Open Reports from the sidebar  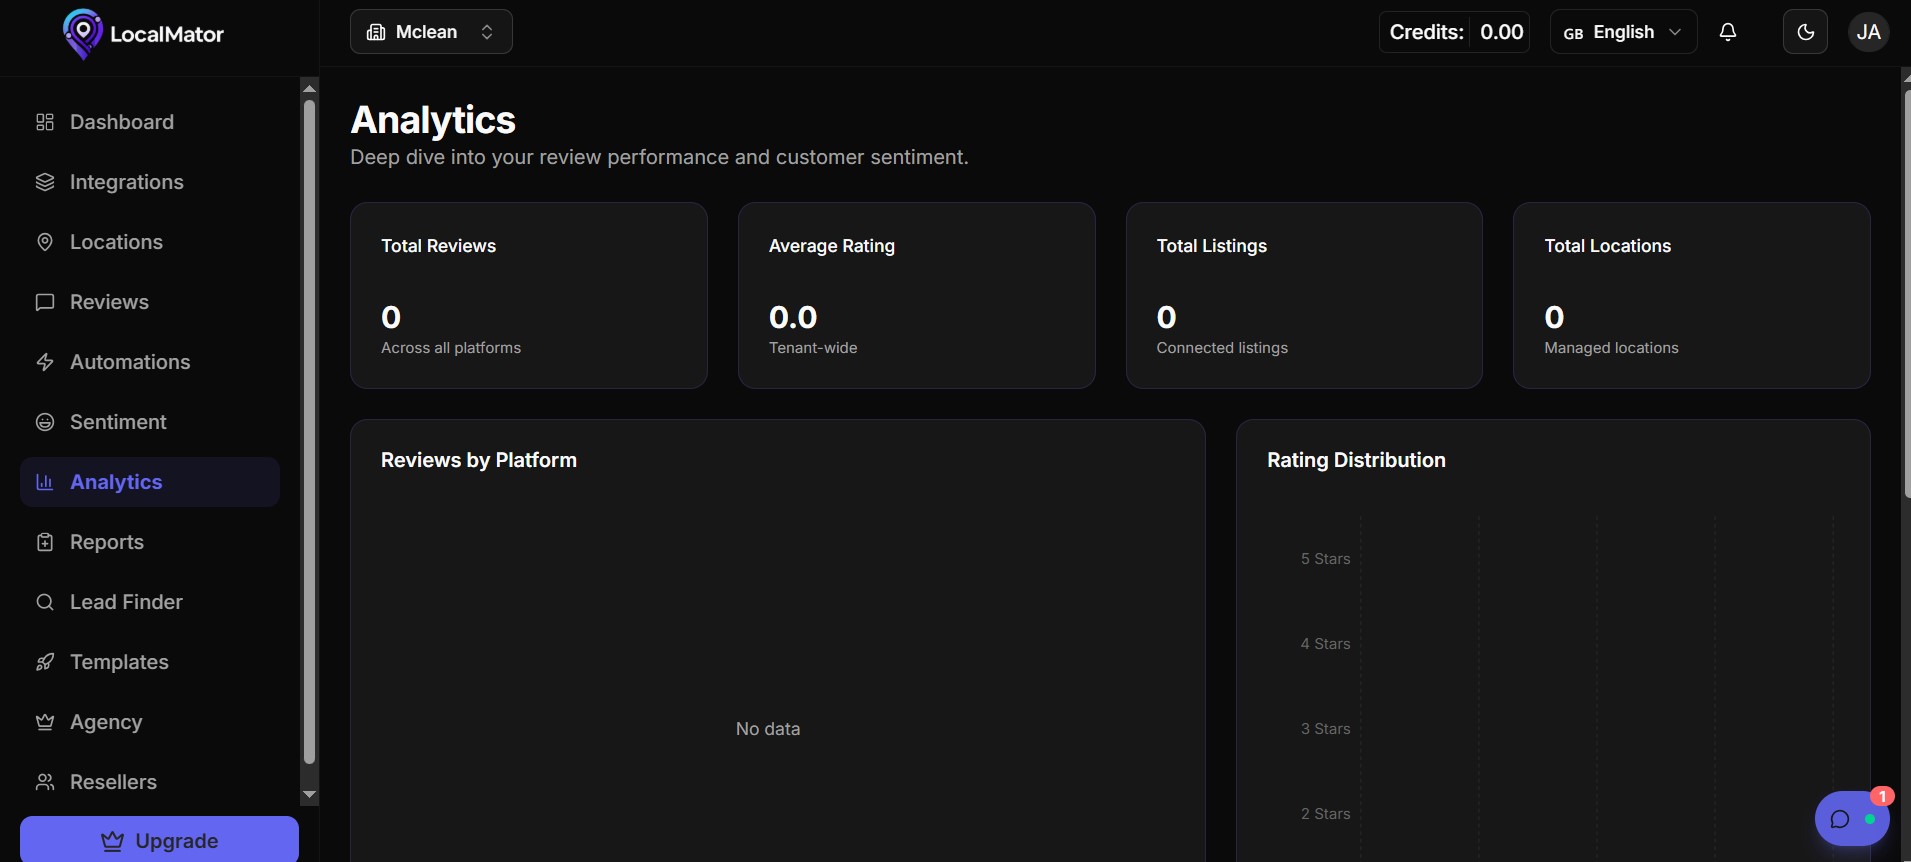pos(150,542)
